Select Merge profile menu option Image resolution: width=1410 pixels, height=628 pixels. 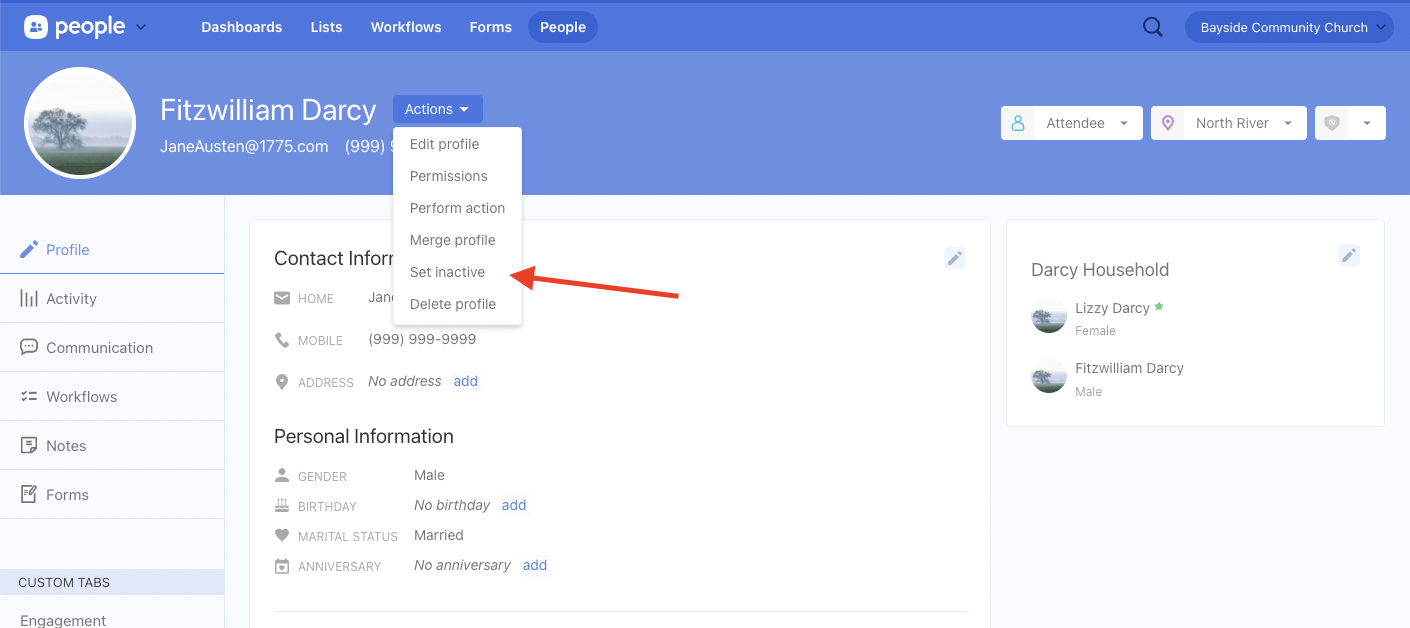click(452, 240)
